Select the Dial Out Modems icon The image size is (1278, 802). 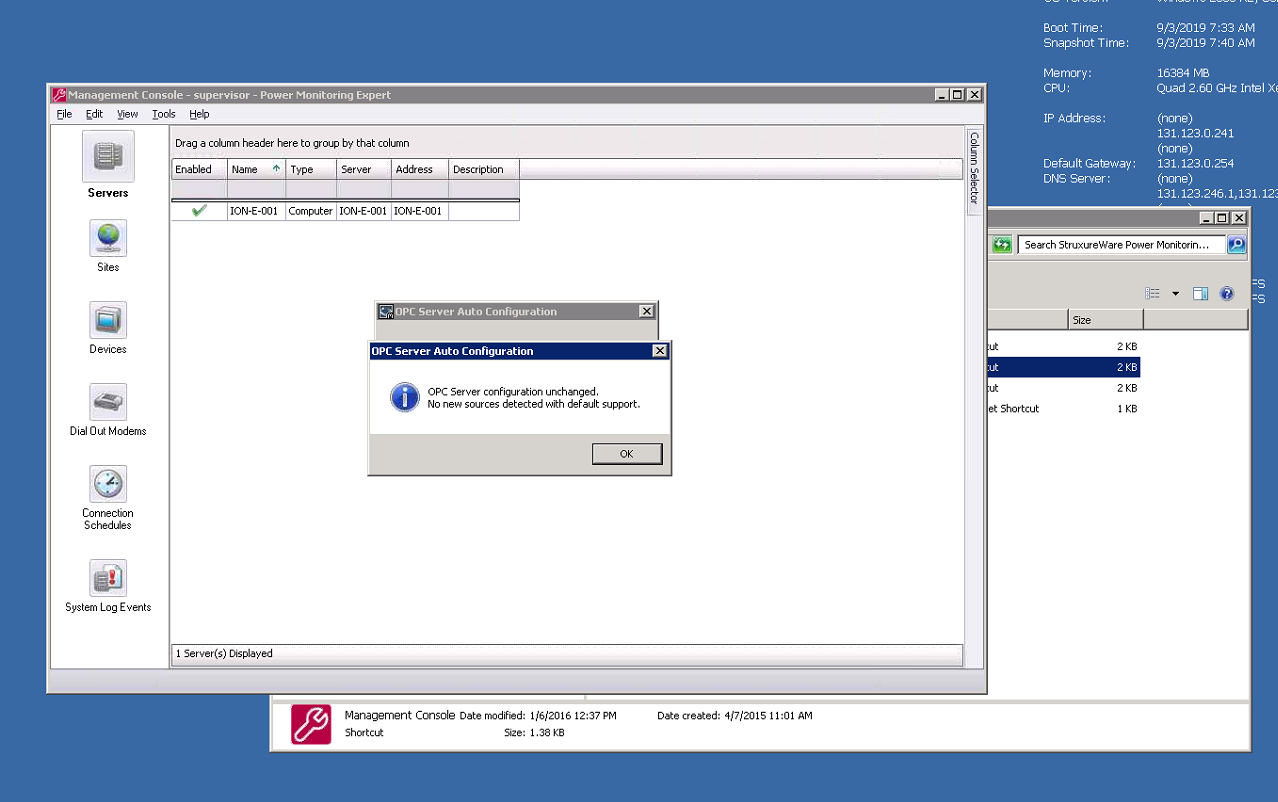tap(108, 403)
